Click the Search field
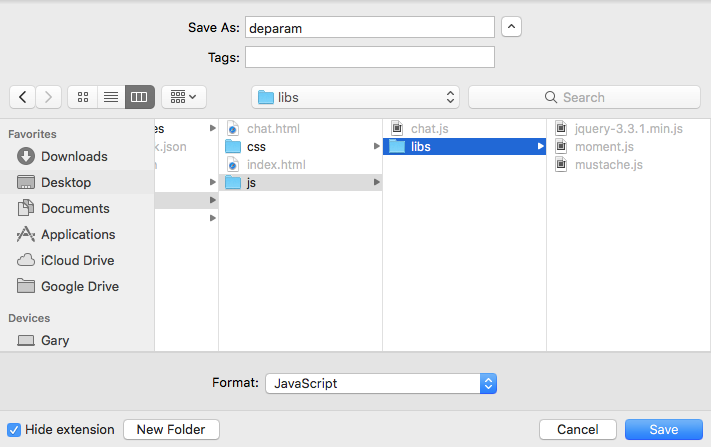The image size is (711, 447). pos(584,97)
